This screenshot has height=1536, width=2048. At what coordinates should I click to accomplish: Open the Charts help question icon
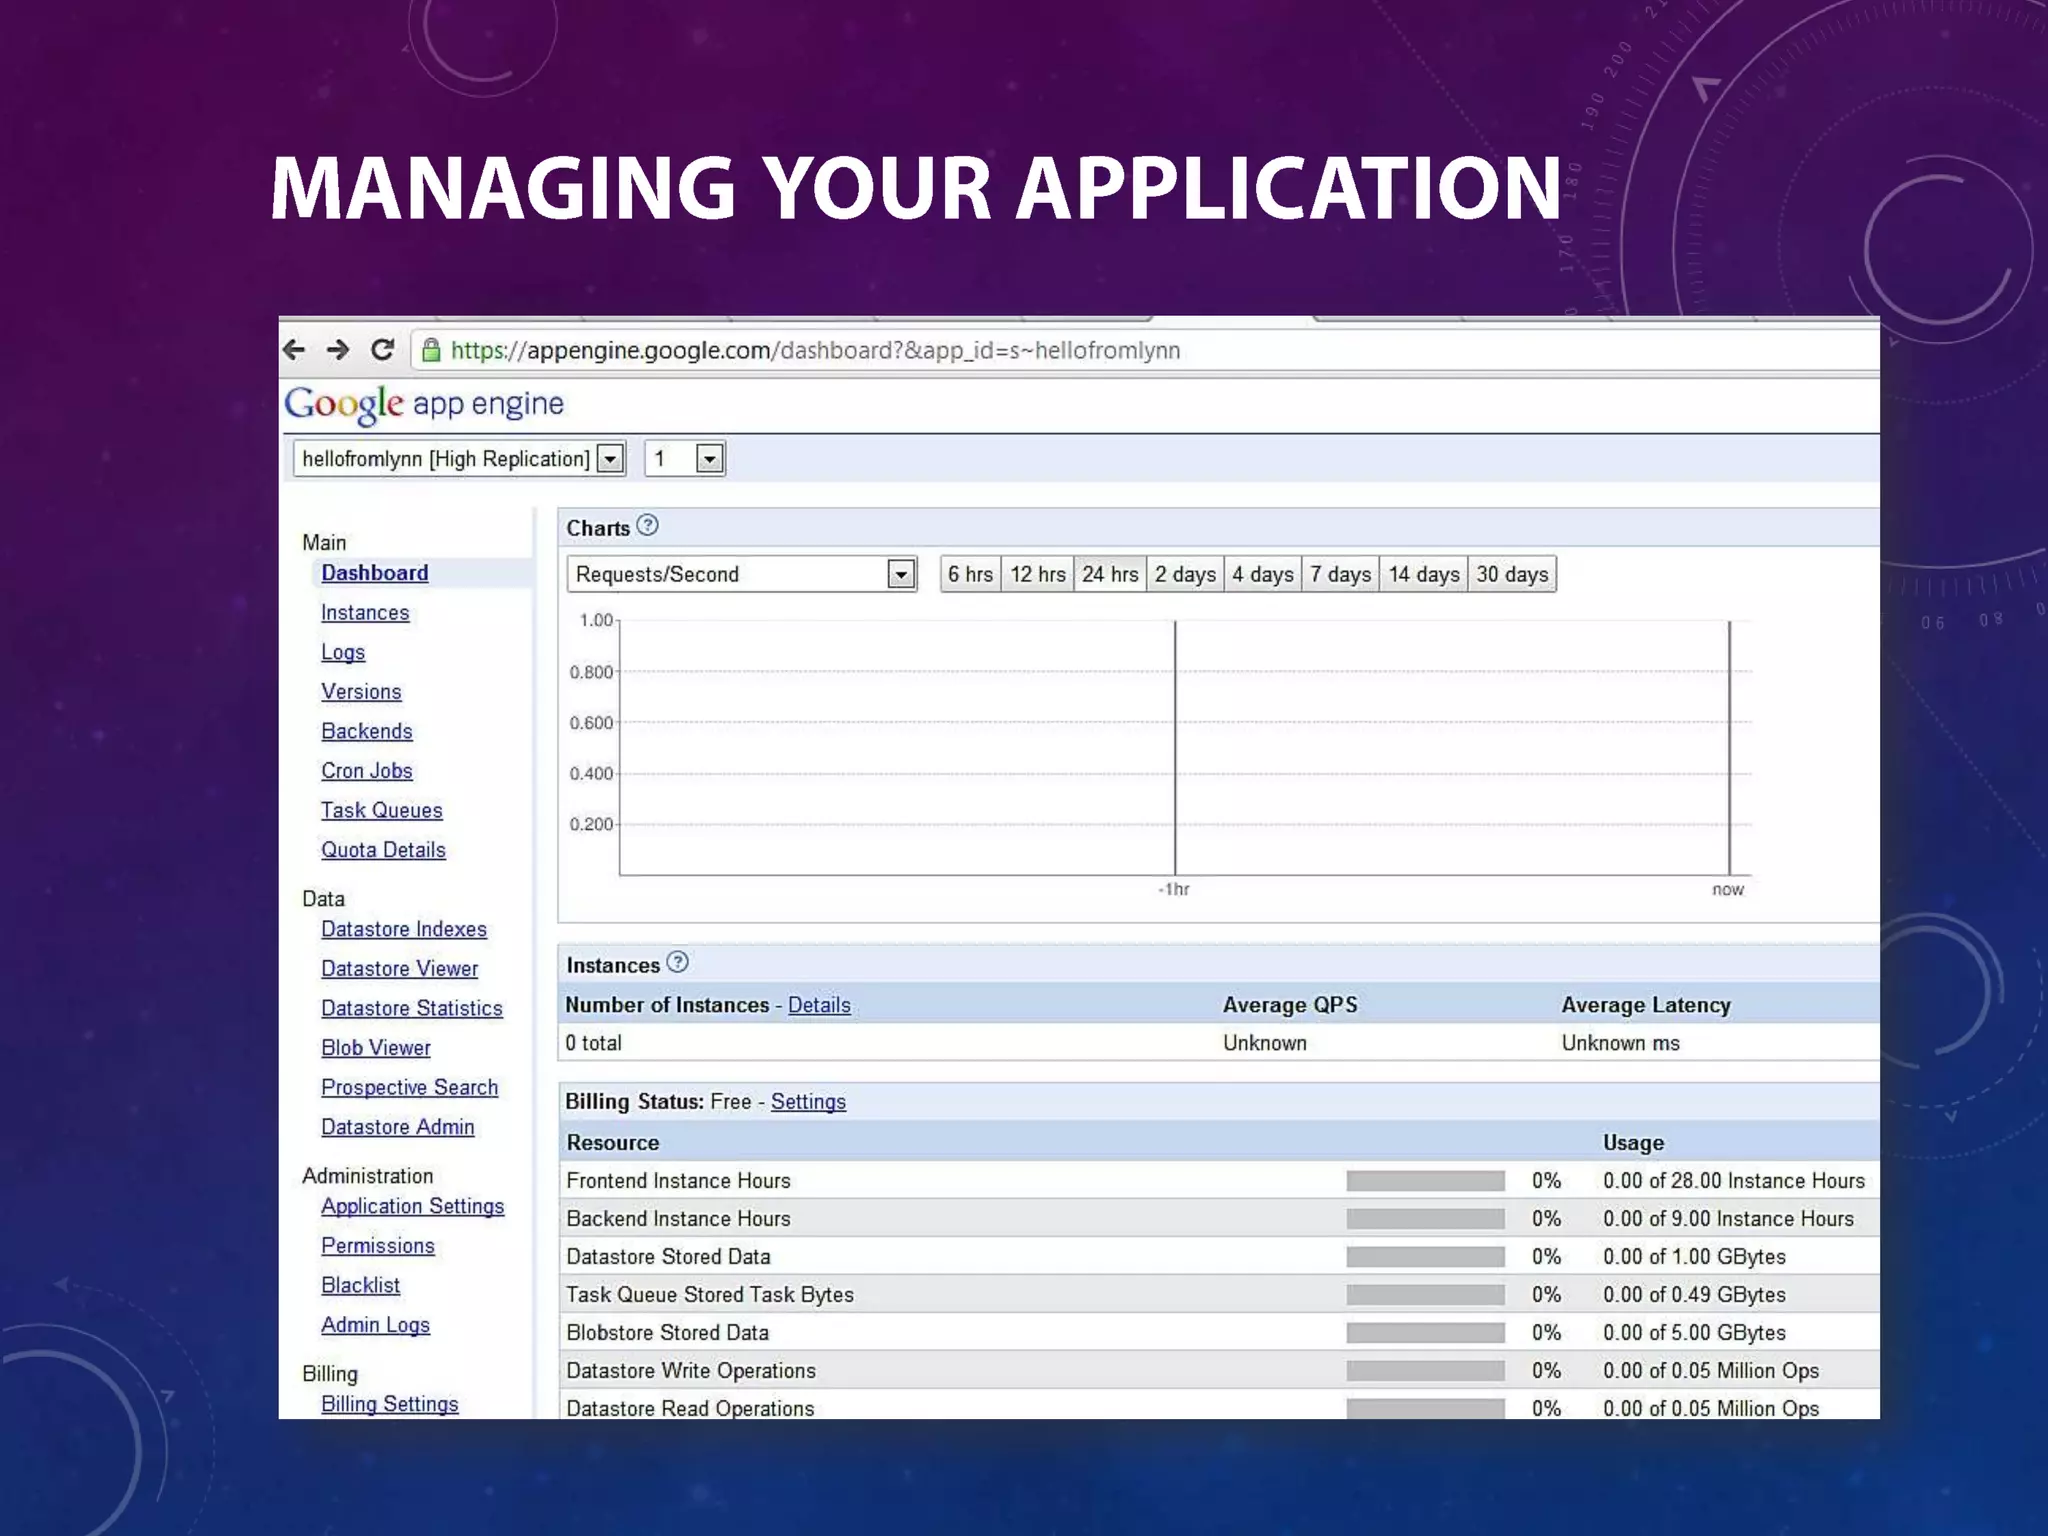click(x=648, y=526)
